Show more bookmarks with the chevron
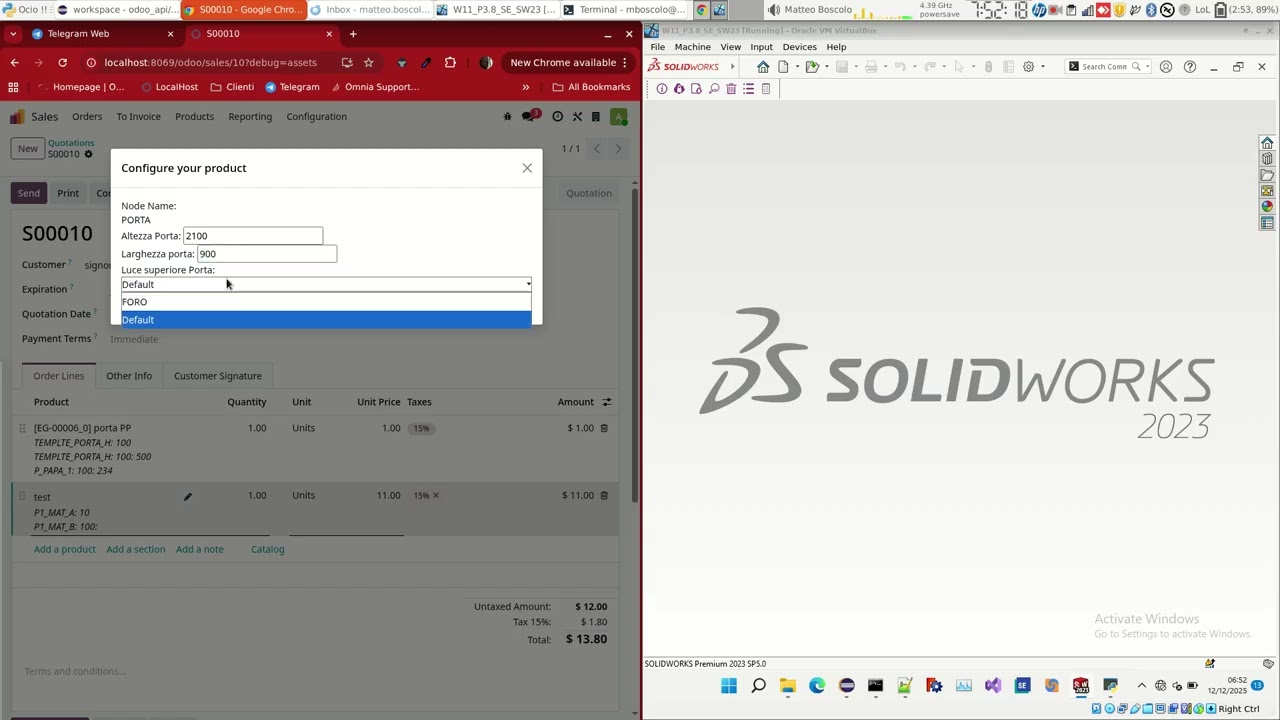Screen dimensions: 1280x720 pos(525,87)
